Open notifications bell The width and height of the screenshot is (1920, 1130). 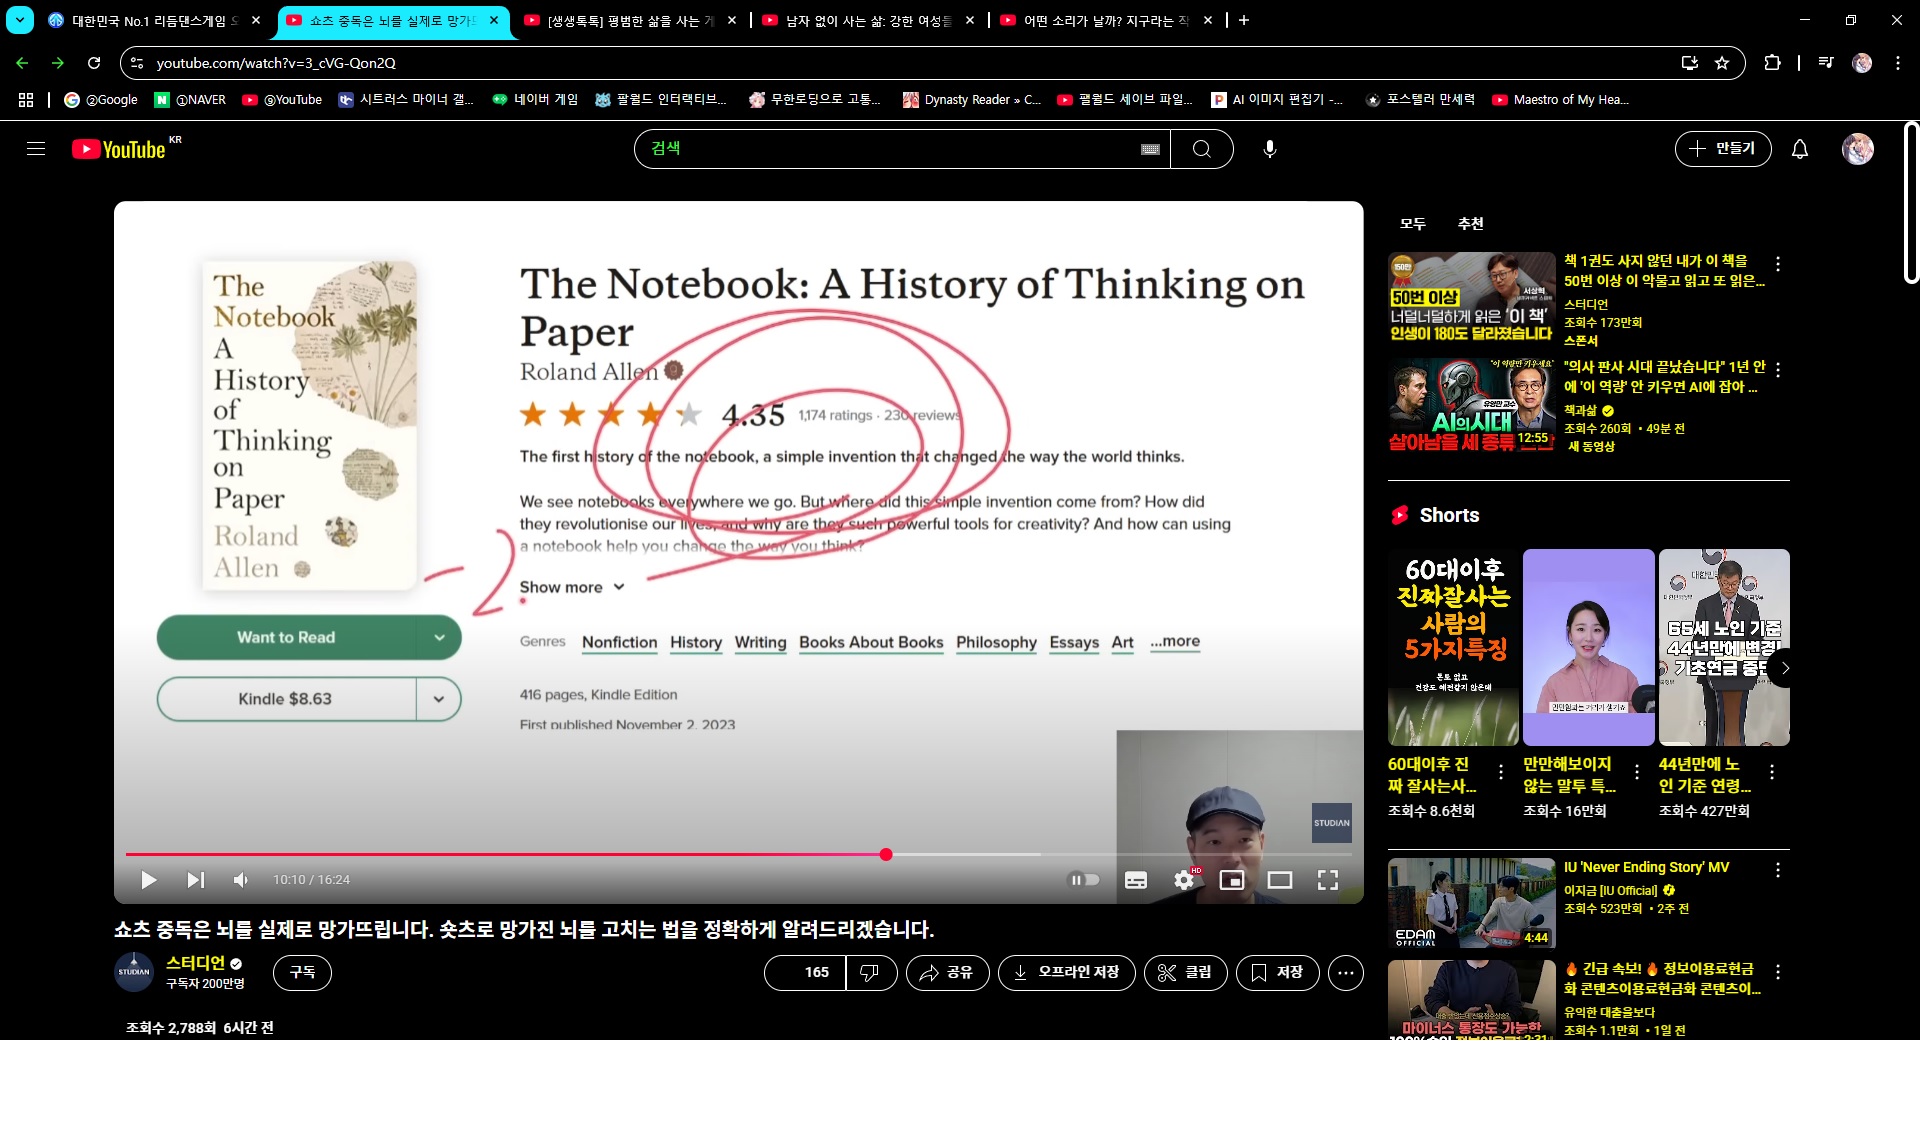tap(1799, 149)
